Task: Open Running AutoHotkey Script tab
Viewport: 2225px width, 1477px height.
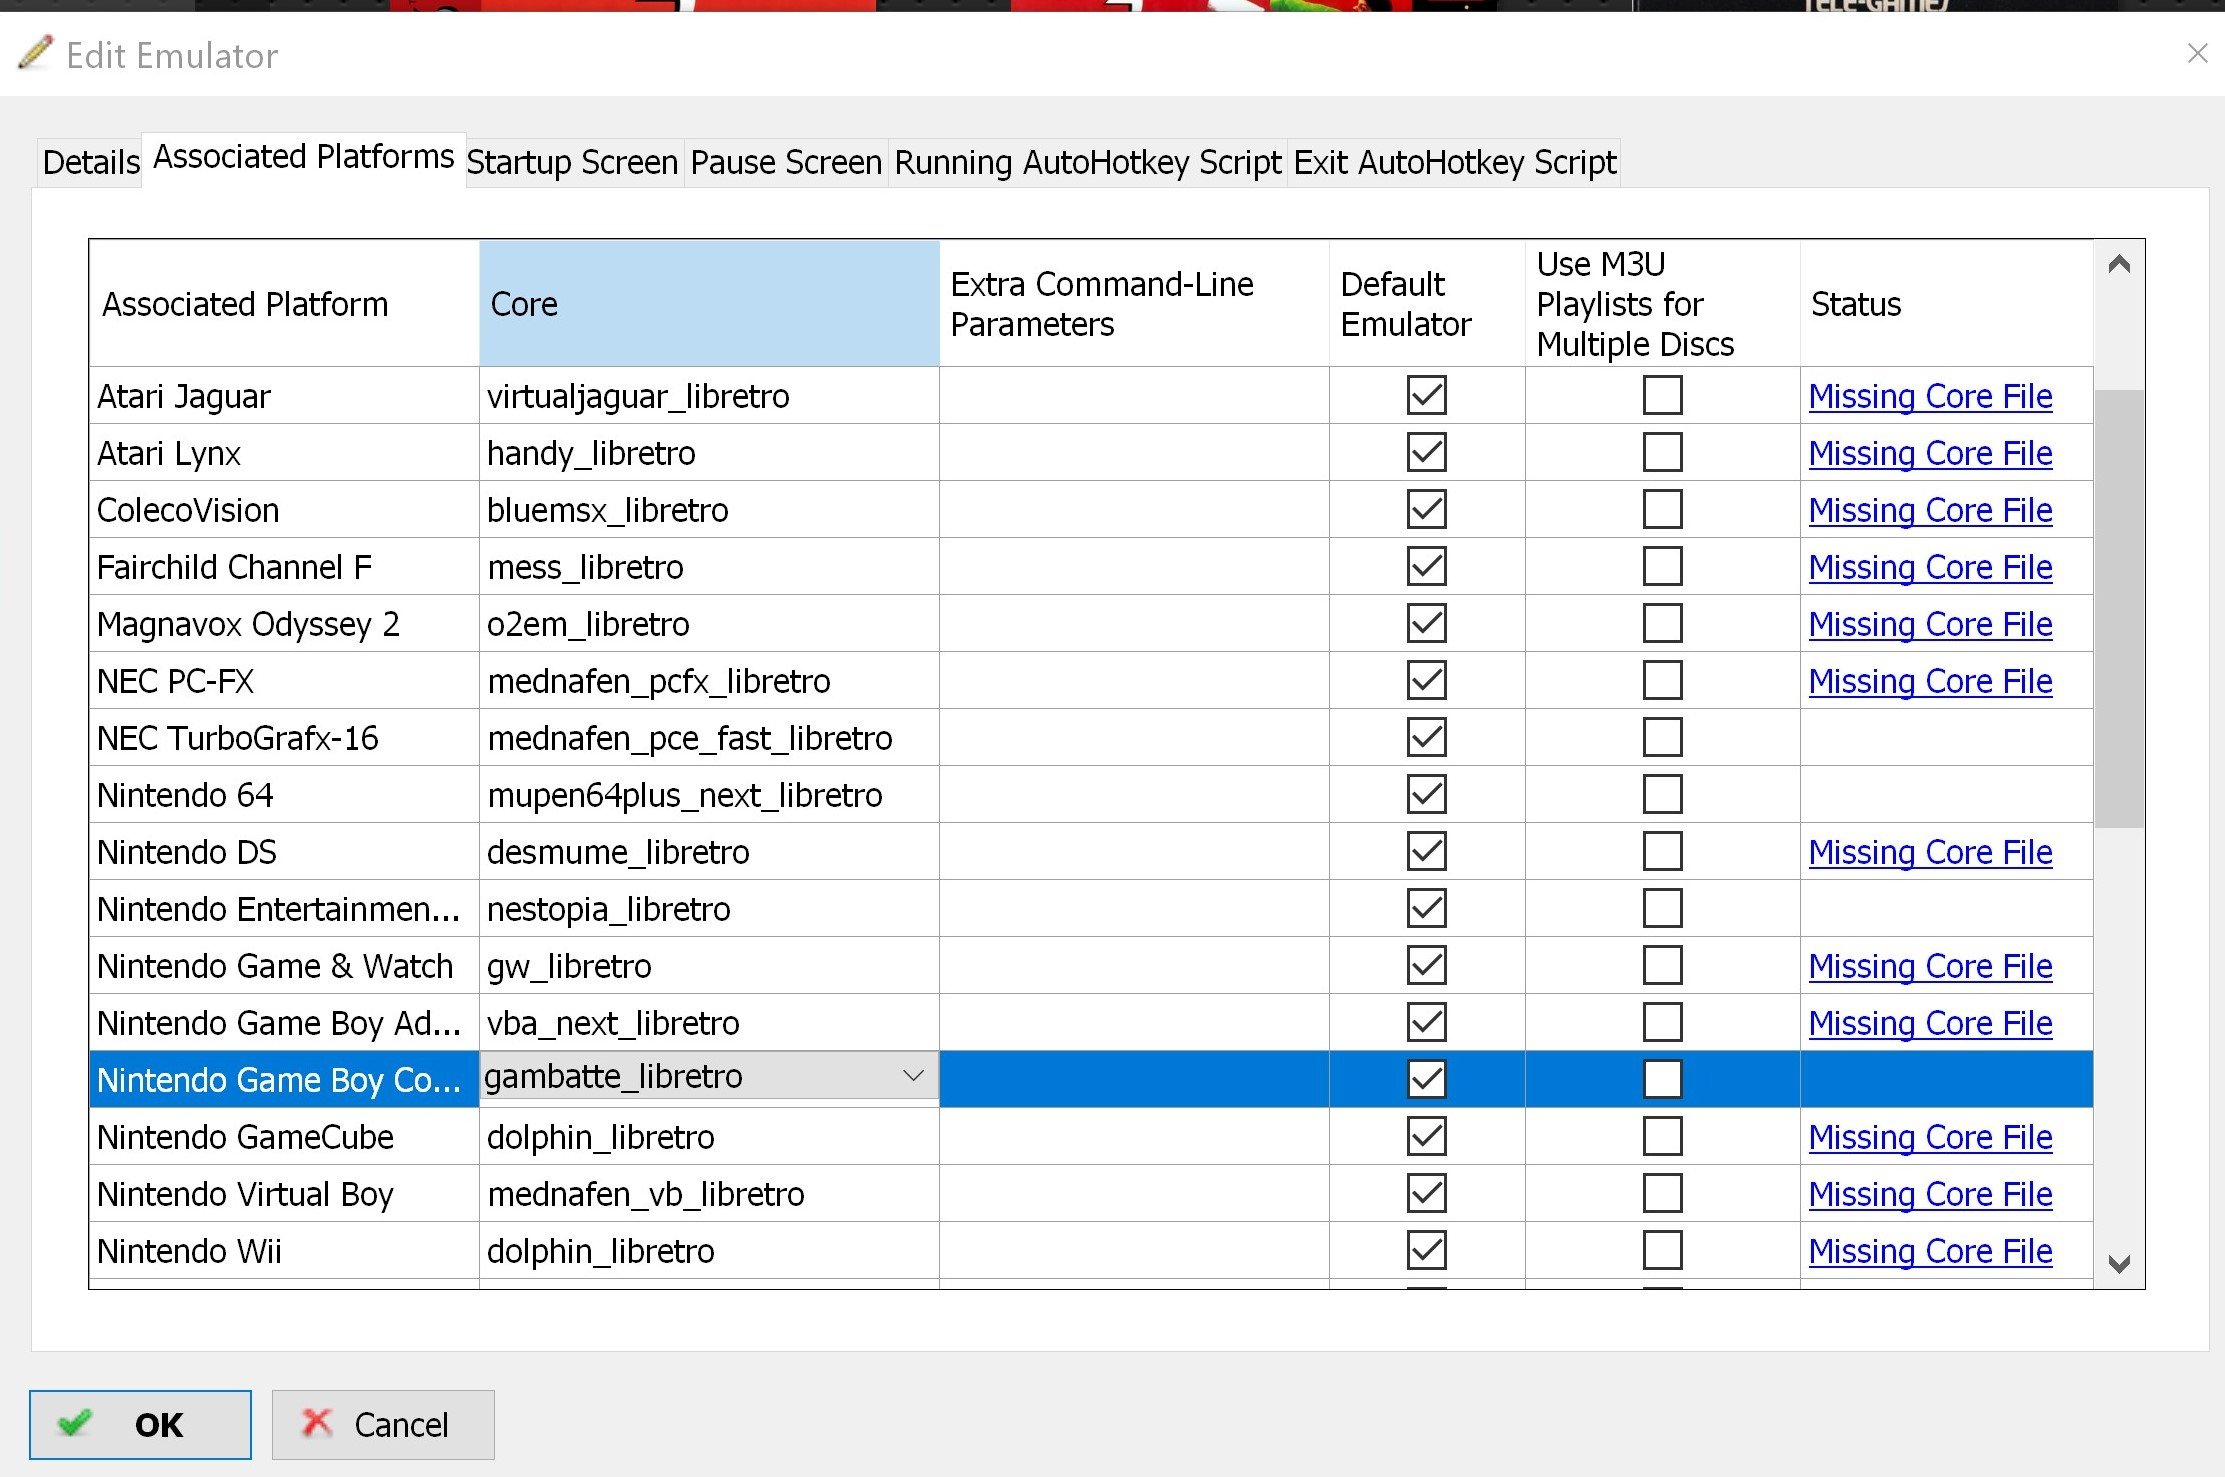Action: [x=1088, y=162]
